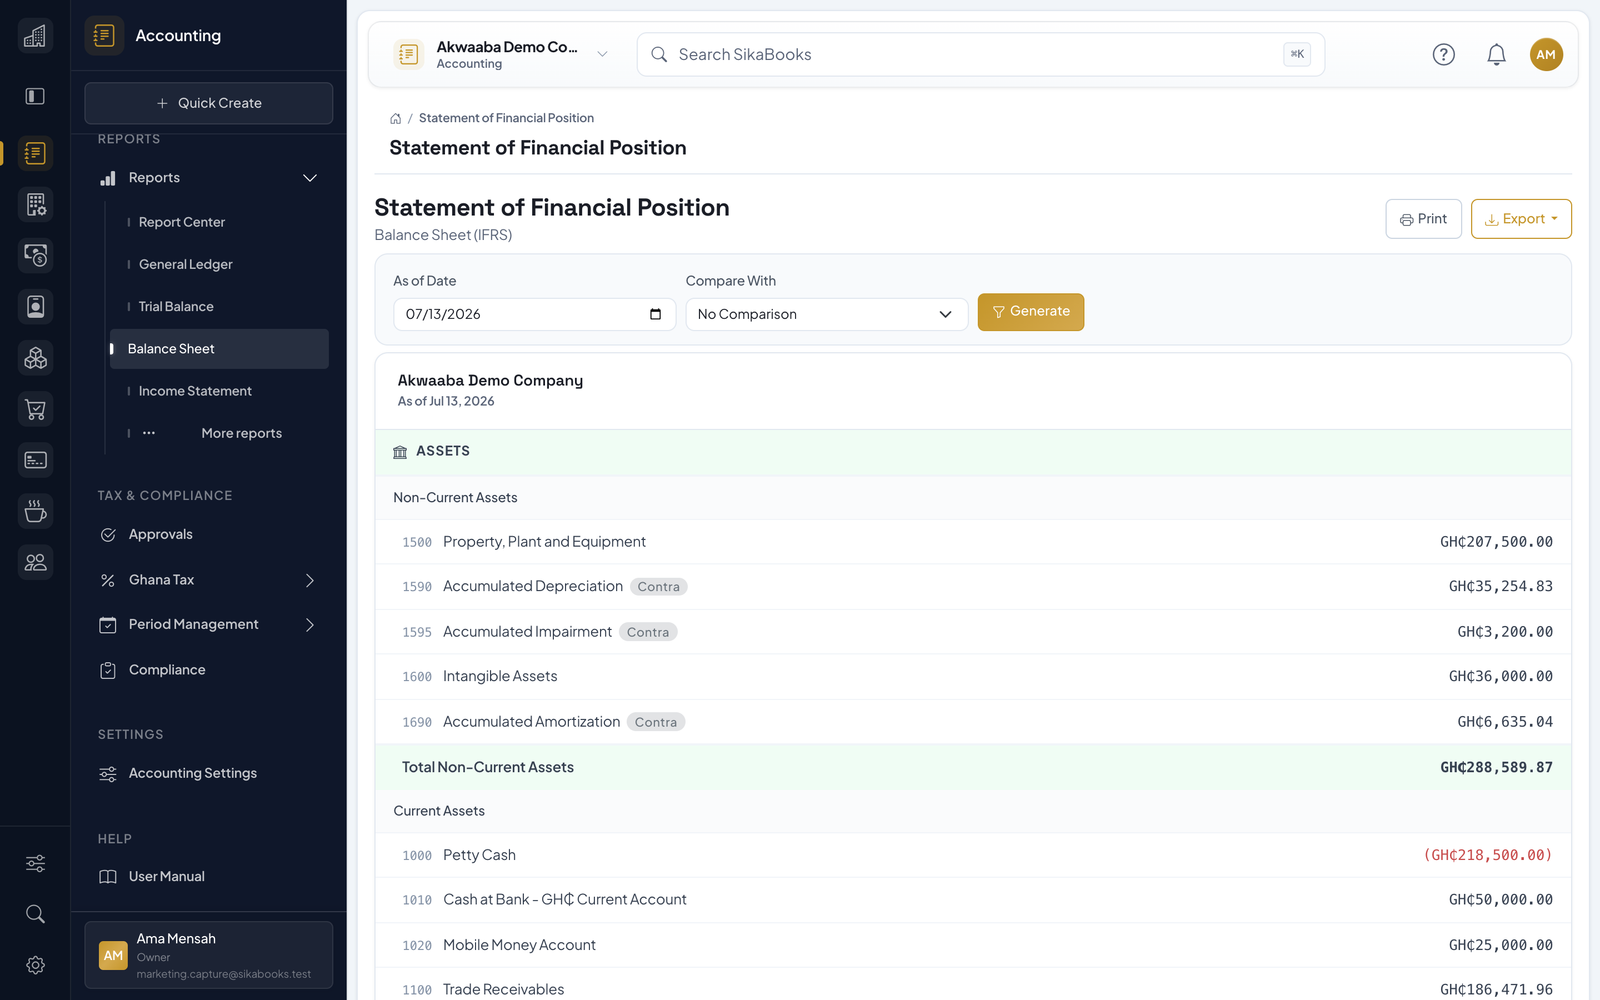
Task: Open the coffee cup module icon
Action: point(35,511)
